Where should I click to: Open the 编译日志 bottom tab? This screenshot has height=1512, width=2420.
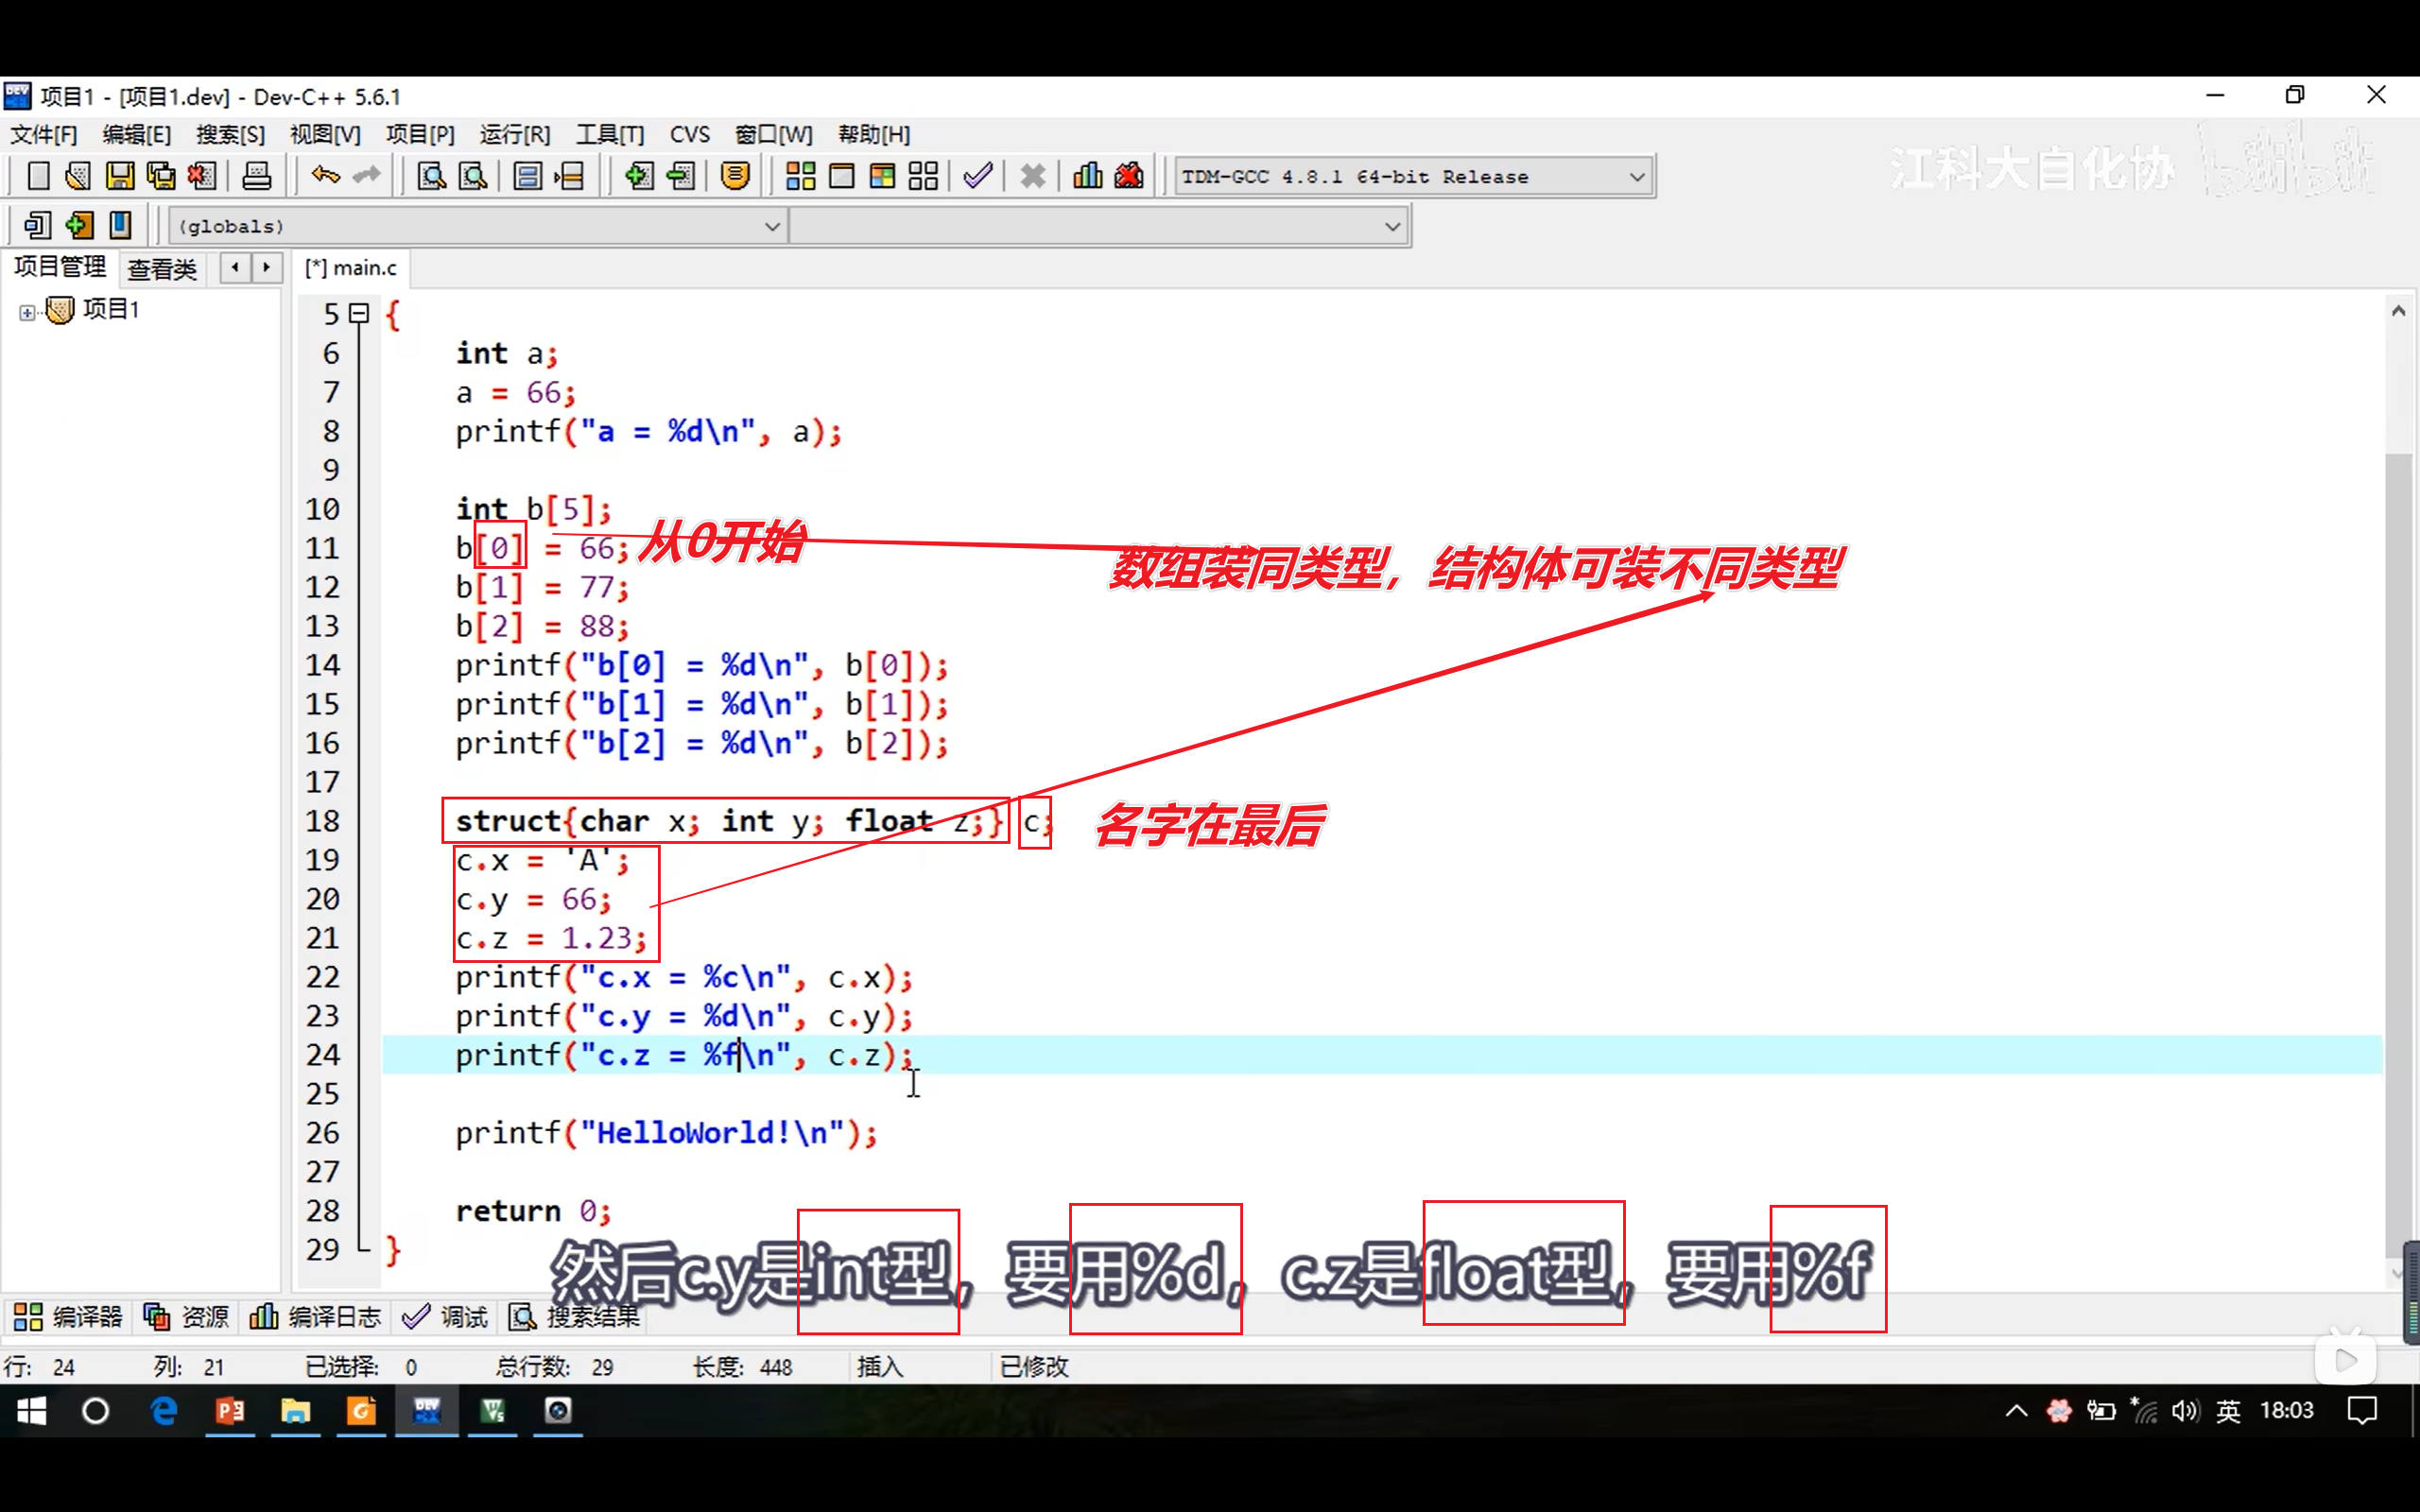316,1317
